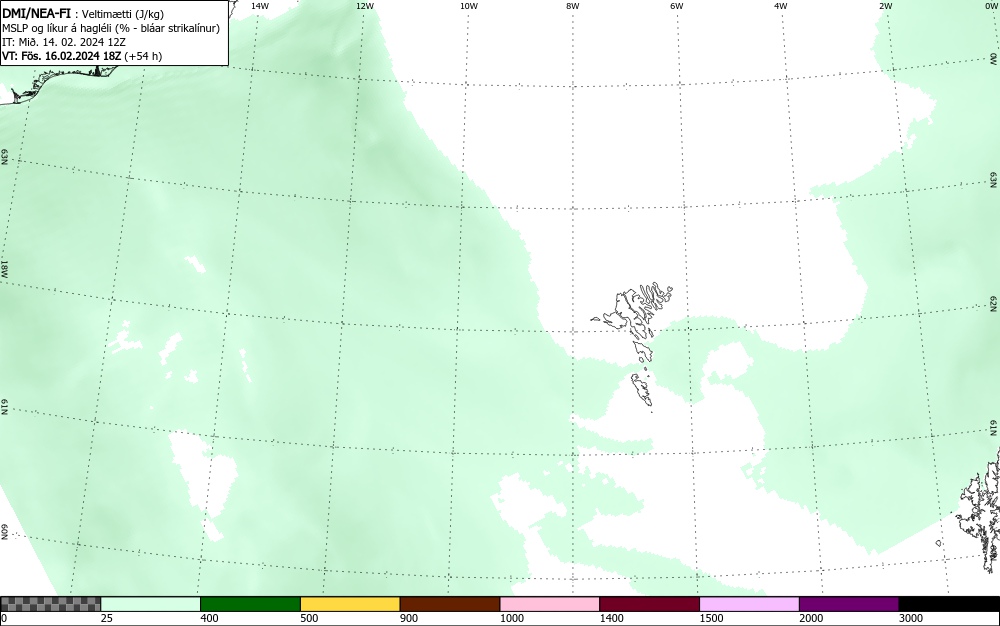Click the "14W" longitude label
This screenshot has height=626, width=1000.
260,6
